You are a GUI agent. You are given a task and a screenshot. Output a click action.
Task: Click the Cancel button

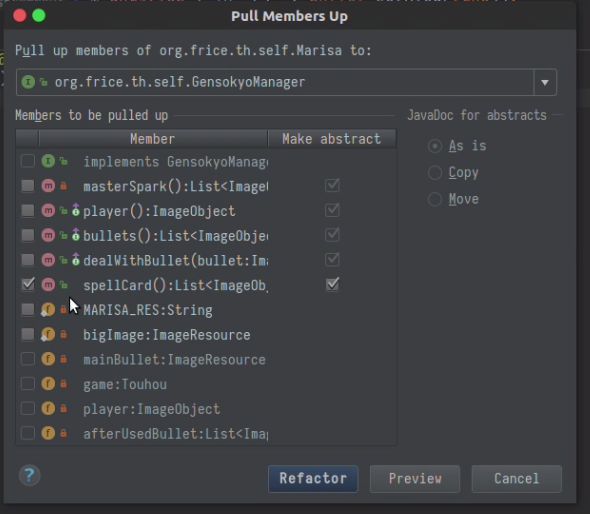tap(517, 479)
